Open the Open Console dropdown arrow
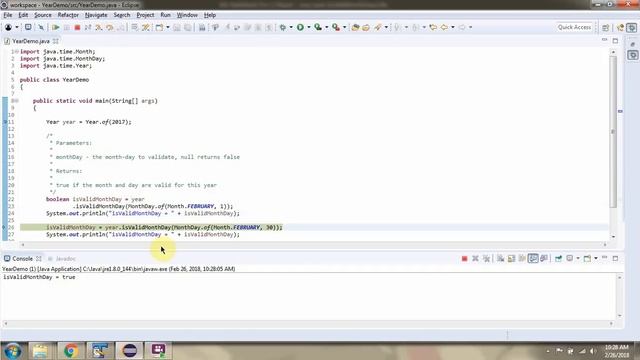 (x=596, y=258)
